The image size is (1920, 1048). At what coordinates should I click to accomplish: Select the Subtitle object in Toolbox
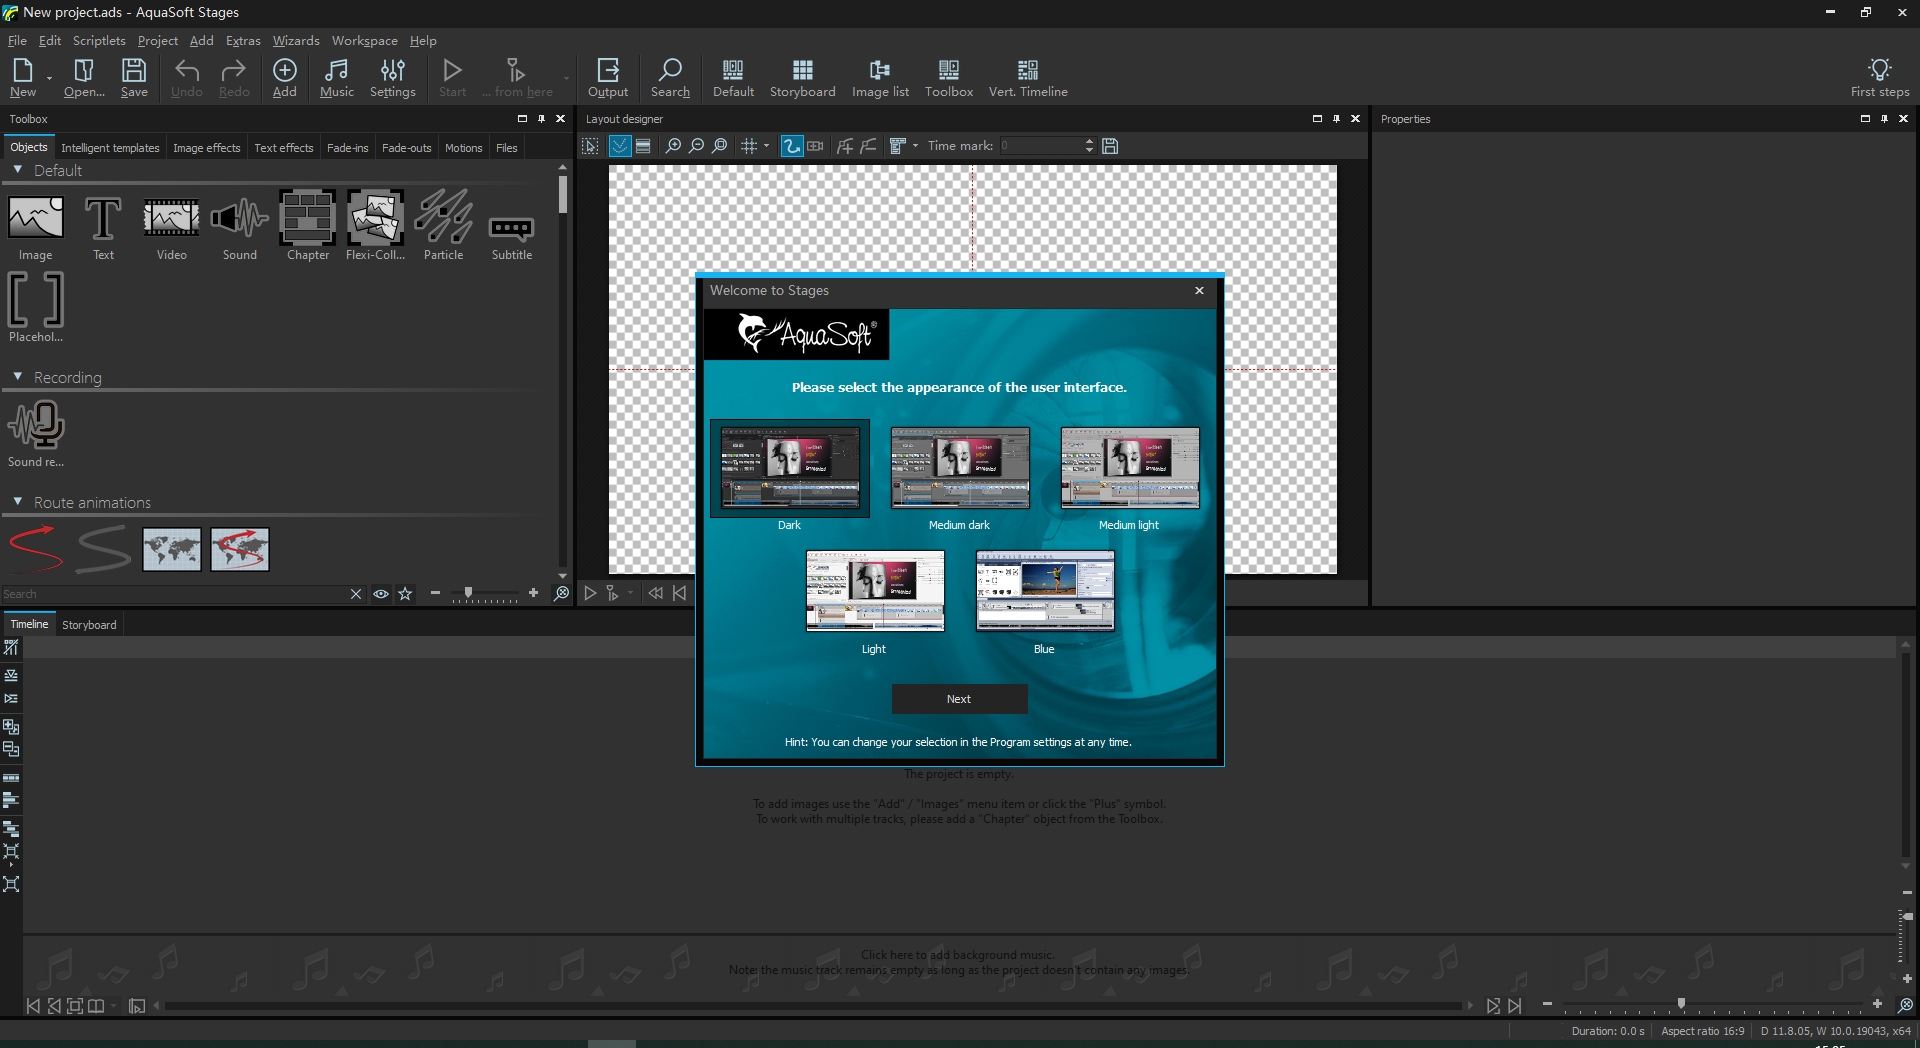(511, 238)
